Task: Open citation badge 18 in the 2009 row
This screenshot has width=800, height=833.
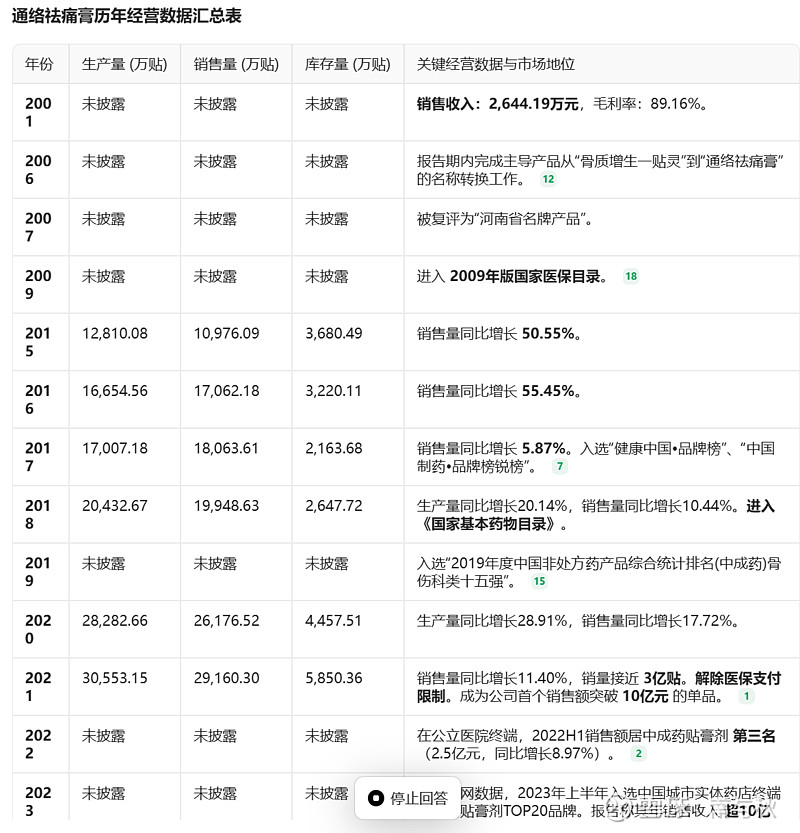Action: click(x=631, y=276)
